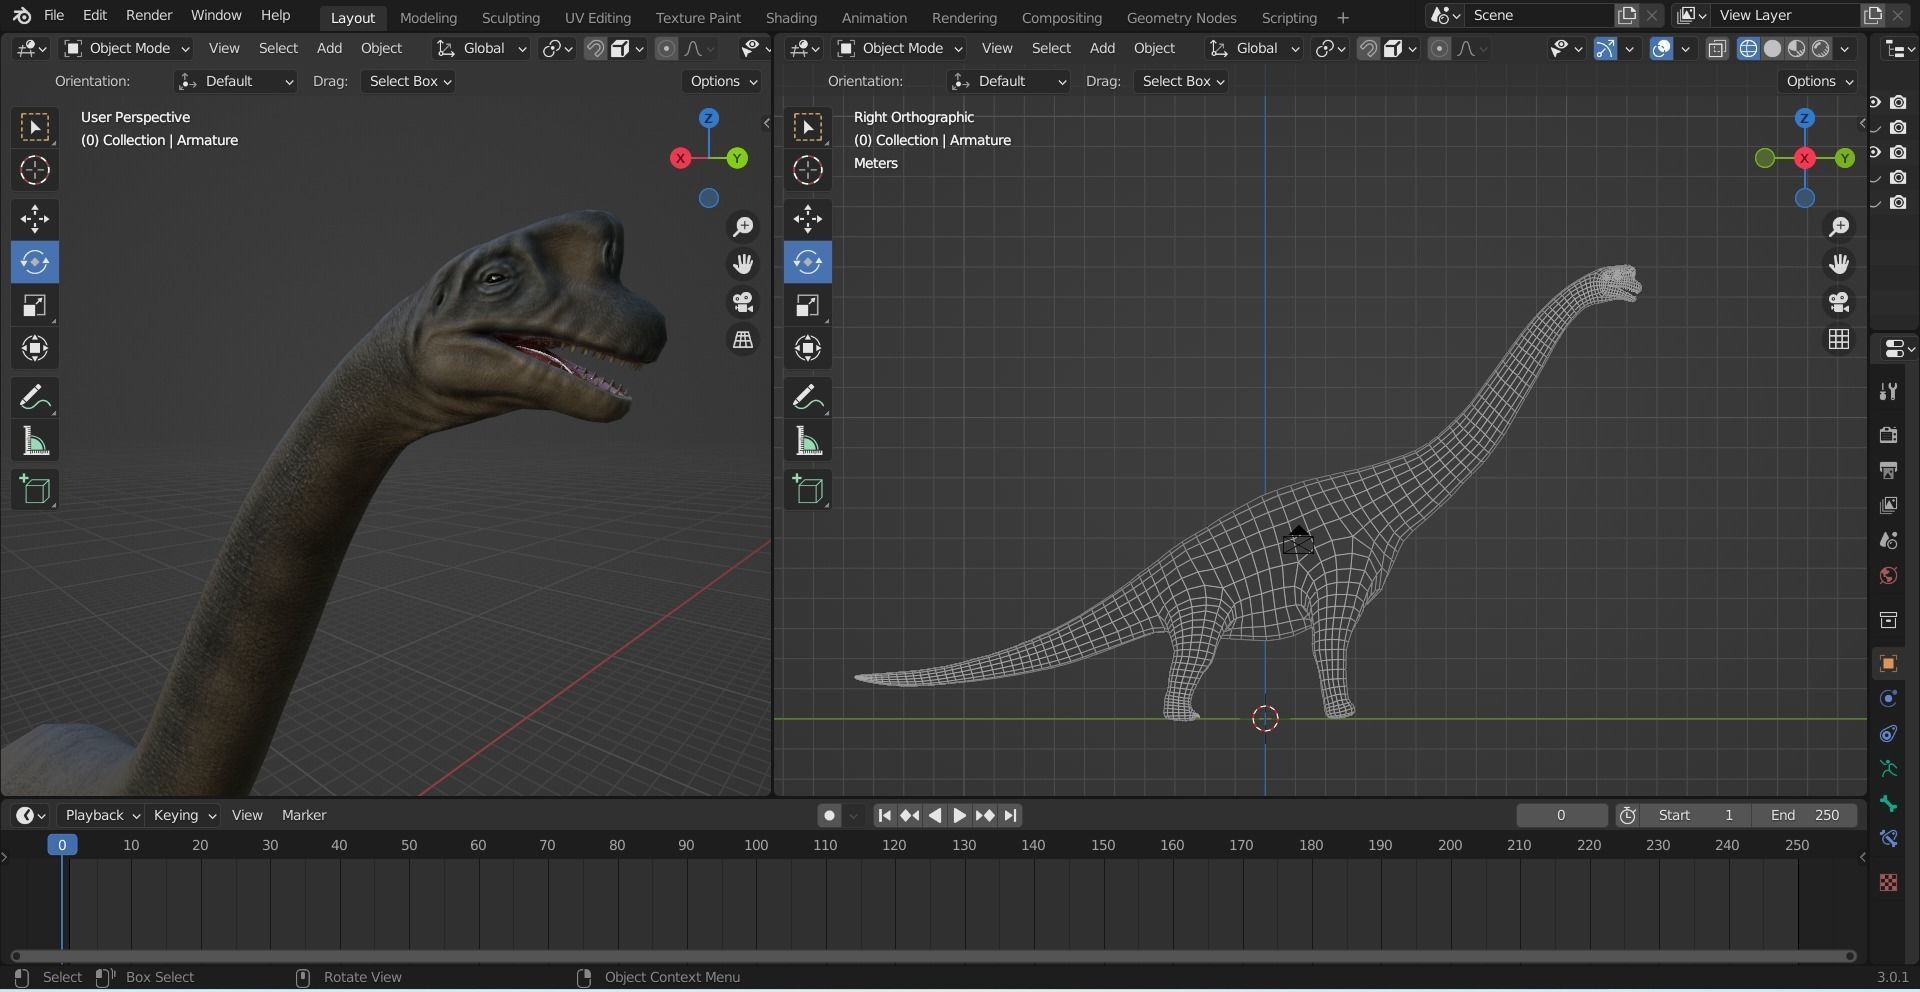Switch to the Shading workspace tab
This screenshot has width=1920, height=992.
[791, 18]
